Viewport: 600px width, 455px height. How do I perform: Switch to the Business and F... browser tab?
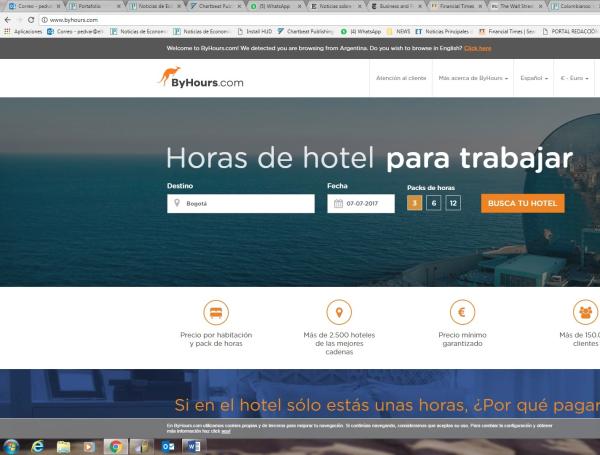tap(396, 6)
